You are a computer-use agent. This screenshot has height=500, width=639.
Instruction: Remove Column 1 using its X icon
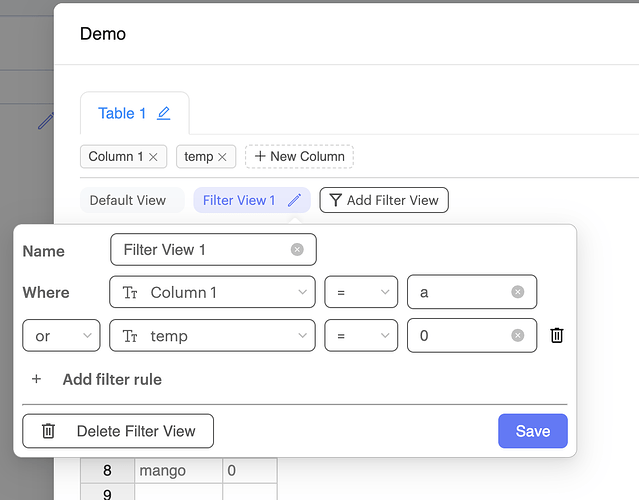click(153, 157)
